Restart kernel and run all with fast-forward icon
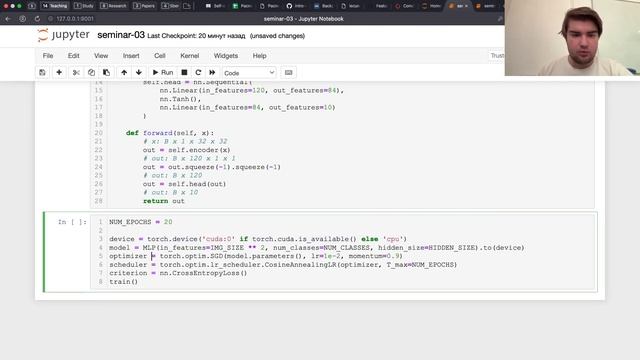The image size is (640, 360). [x=212, y=72]
